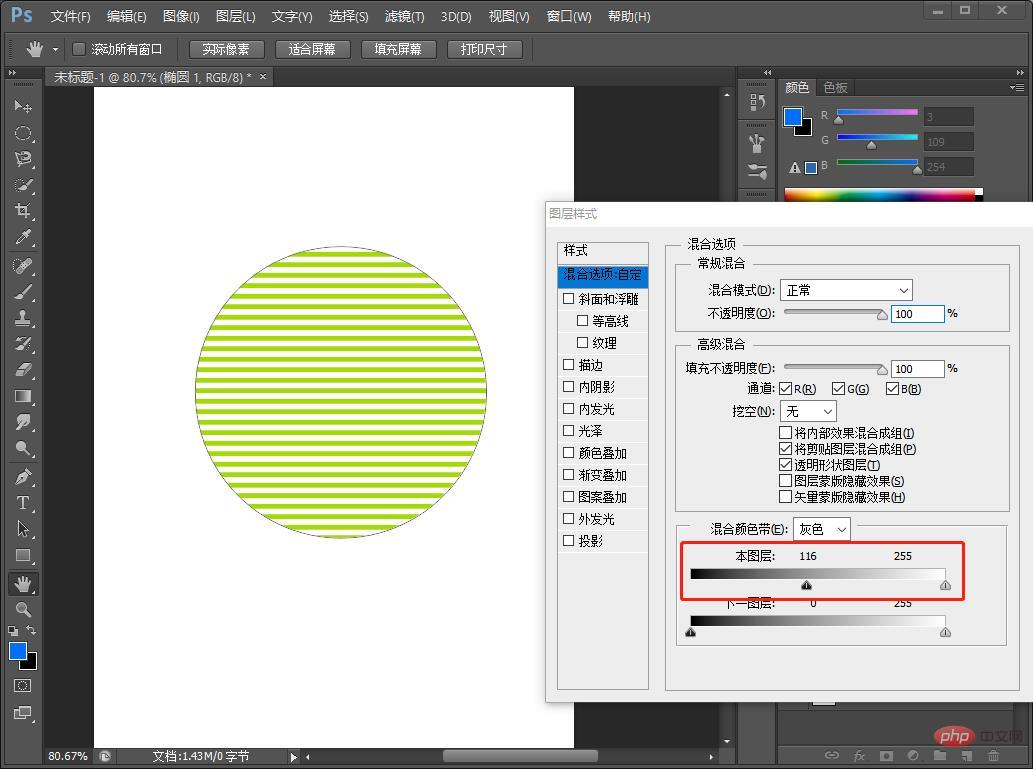
Task: Select the History Brush tool
Action: (x=22, y=344)
